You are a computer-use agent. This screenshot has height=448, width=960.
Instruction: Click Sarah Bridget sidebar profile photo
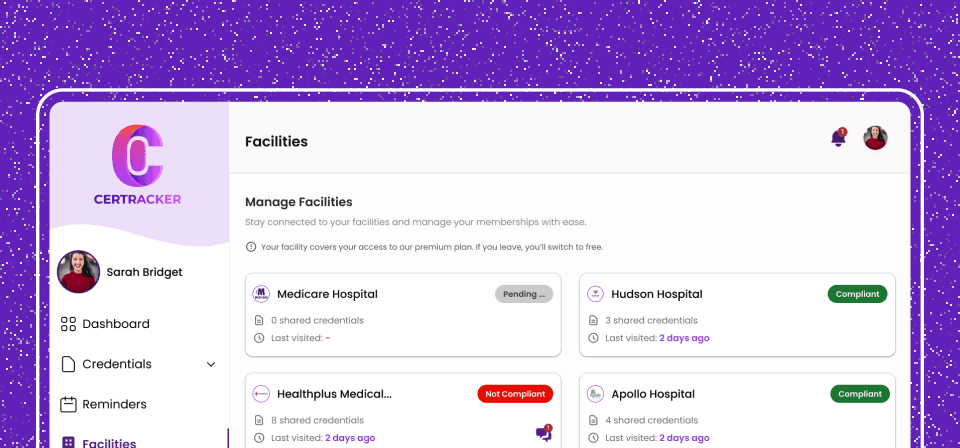[x=78, y=272]
